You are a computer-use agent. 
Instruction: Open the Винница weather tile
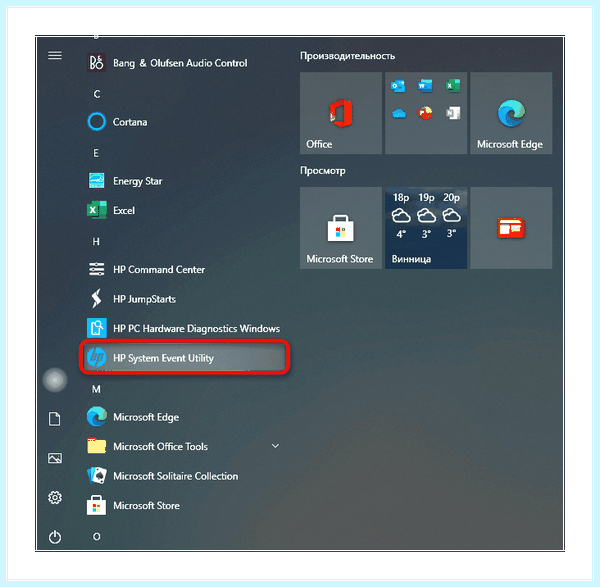(x=426, y=228)
